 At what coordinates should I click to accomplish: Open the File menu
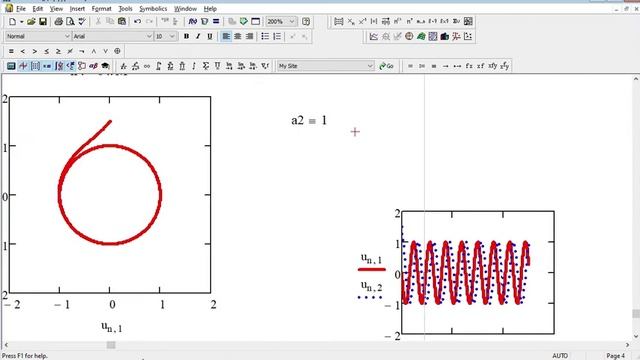(x=20, y=9)
